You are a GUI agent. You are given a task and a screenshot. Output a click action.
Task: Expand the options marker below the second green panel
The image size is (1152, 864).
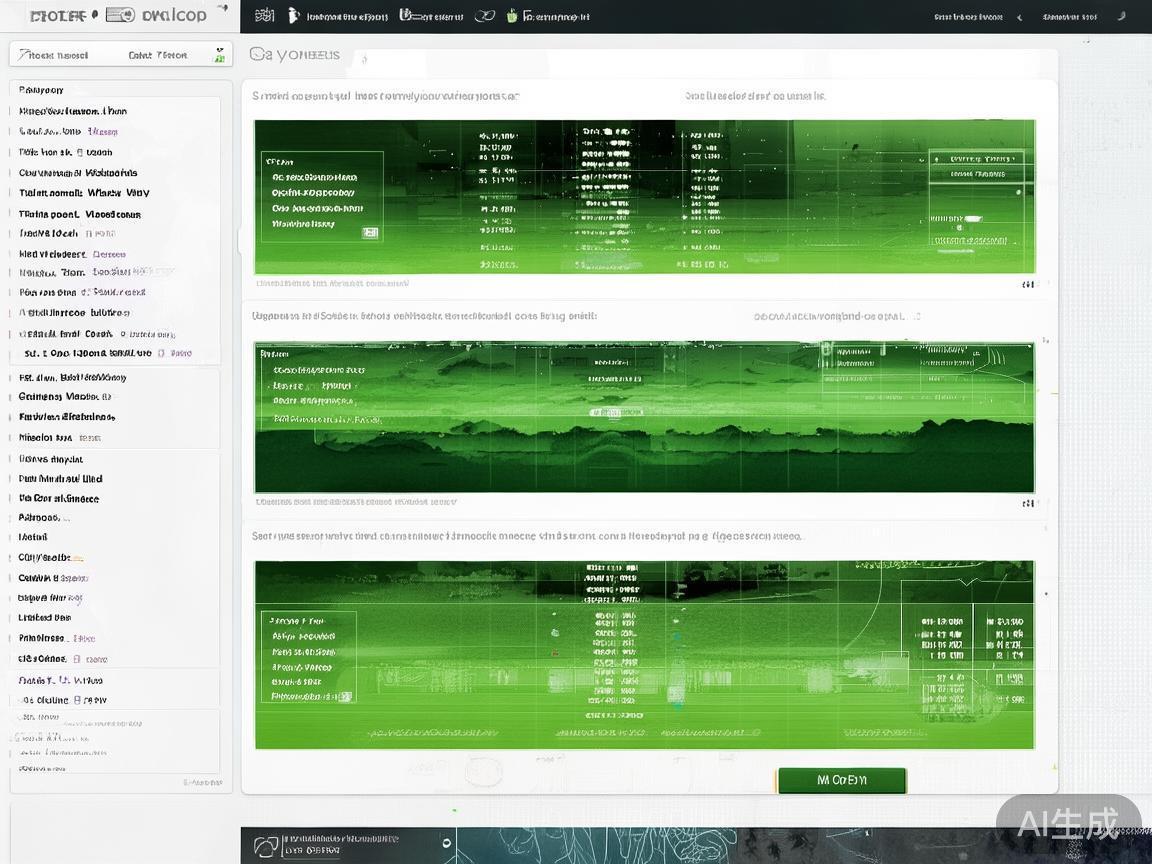1027,503
